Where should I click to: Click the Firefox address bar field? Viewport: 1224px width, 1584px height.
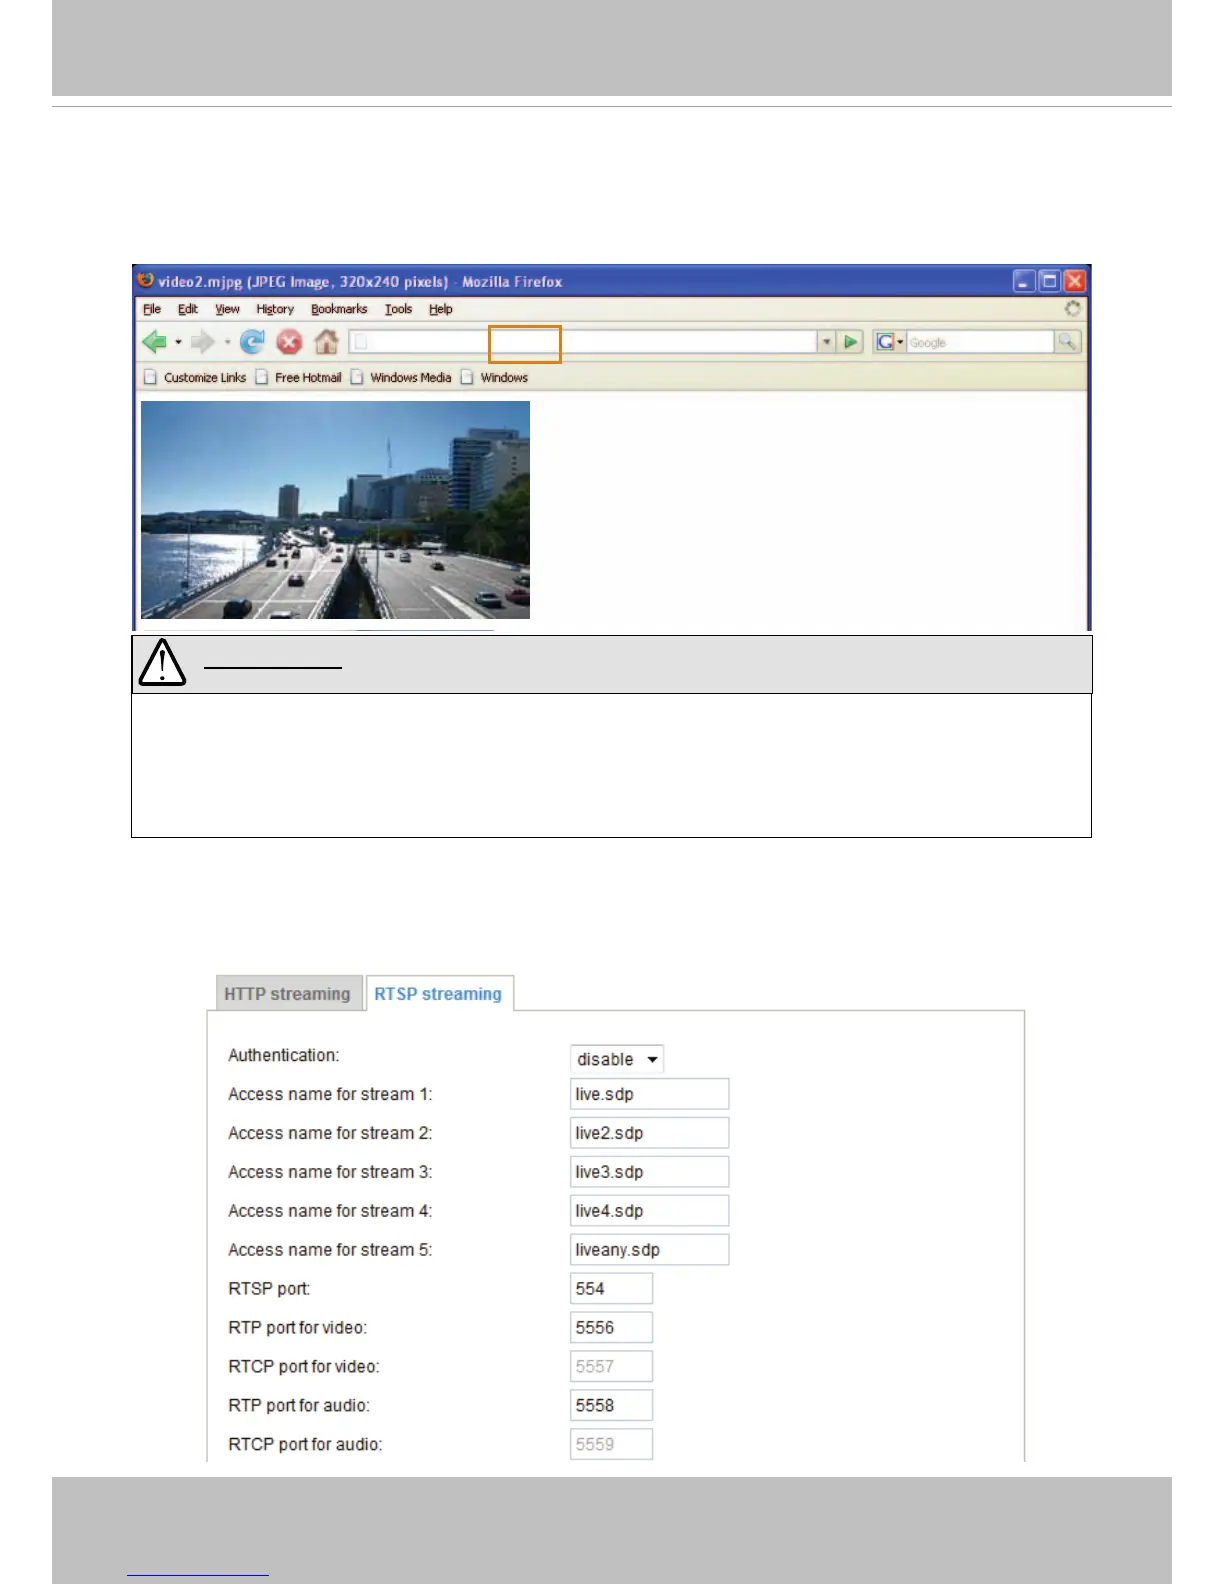tap(584, 342)
